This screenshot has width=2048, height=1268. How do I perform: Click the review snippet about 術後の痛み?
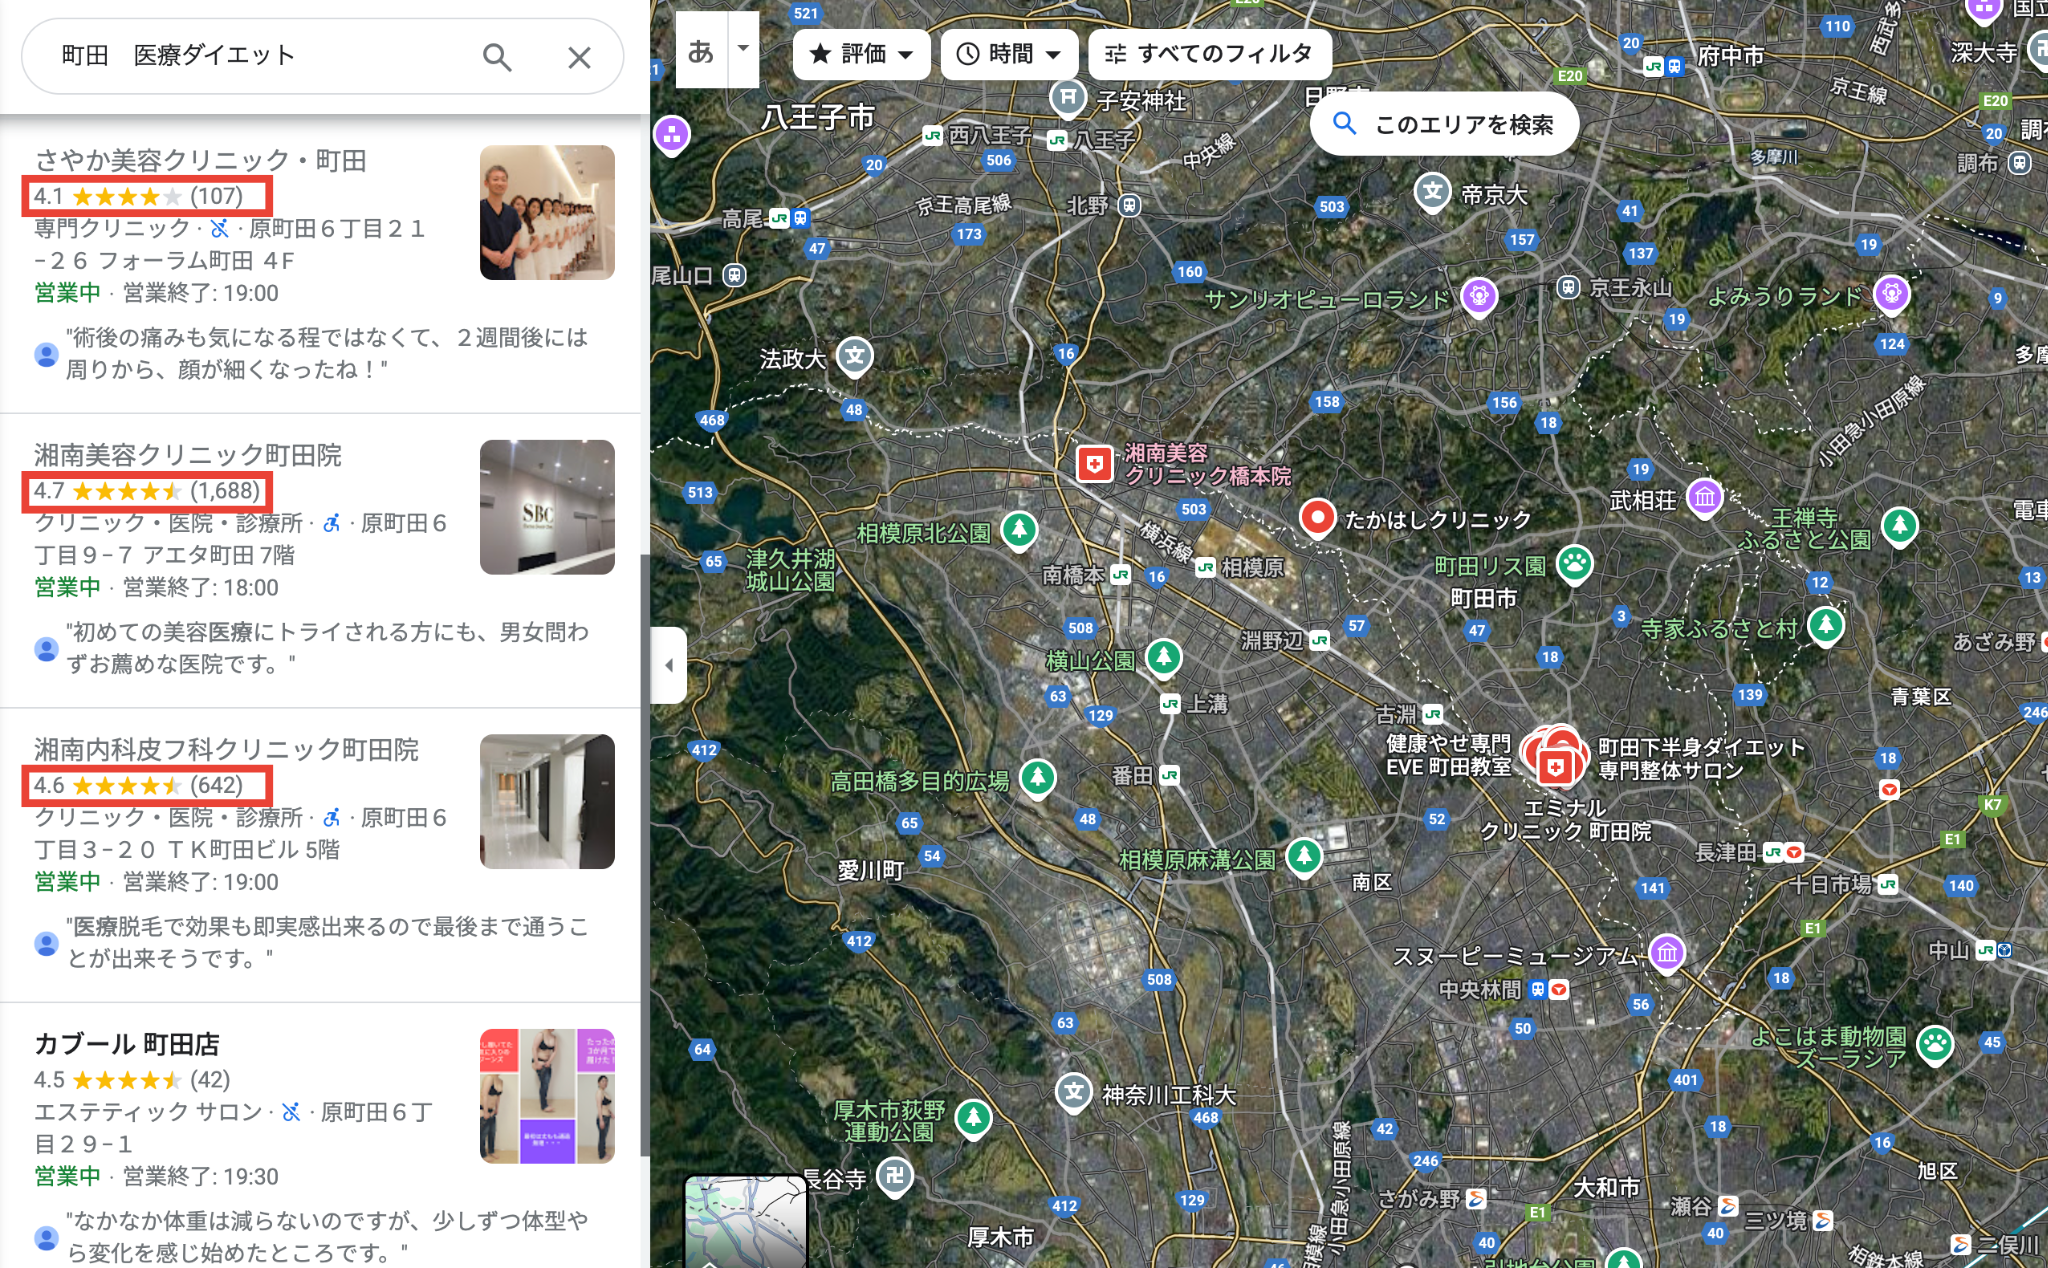point(327,354)
